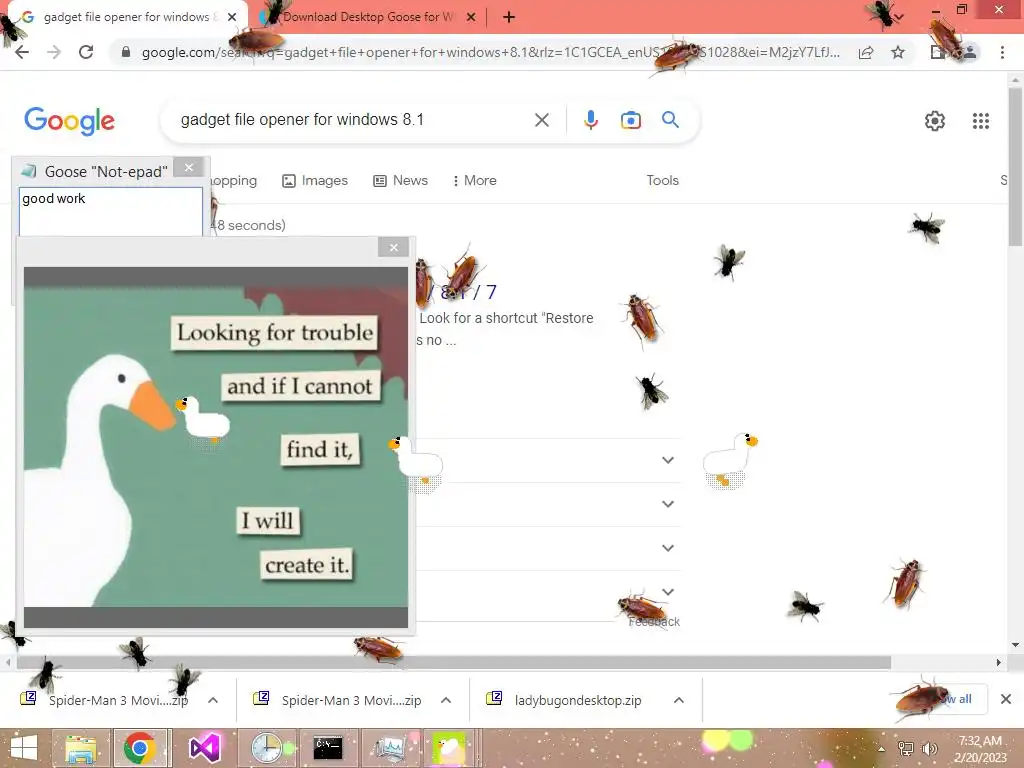Open options for second Spider-Man 3 download
1024x768 pixels.
446,700
